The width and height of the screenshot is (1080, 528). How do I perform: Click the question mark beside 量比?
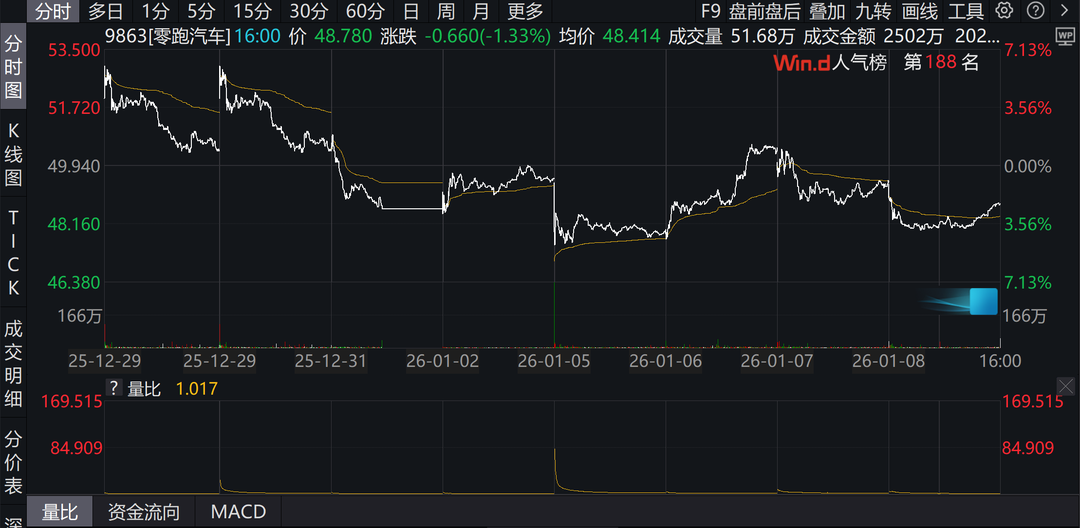[x=114, y=388]
